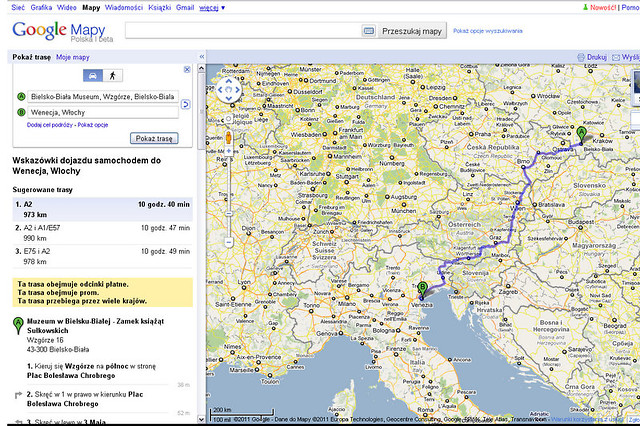Click the on-screen keyboard icon in search box
Image resolution: width=640 pixels, height=426 pixels.
tap(369, 31)
